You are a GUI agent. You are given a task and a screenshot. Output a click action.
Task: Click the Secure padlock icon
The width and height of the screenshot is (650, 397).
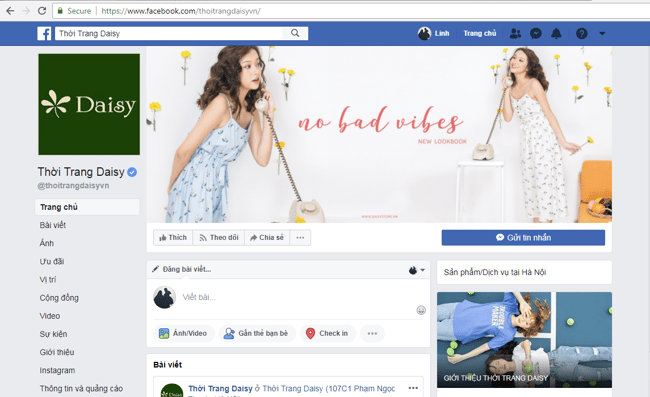60,11
